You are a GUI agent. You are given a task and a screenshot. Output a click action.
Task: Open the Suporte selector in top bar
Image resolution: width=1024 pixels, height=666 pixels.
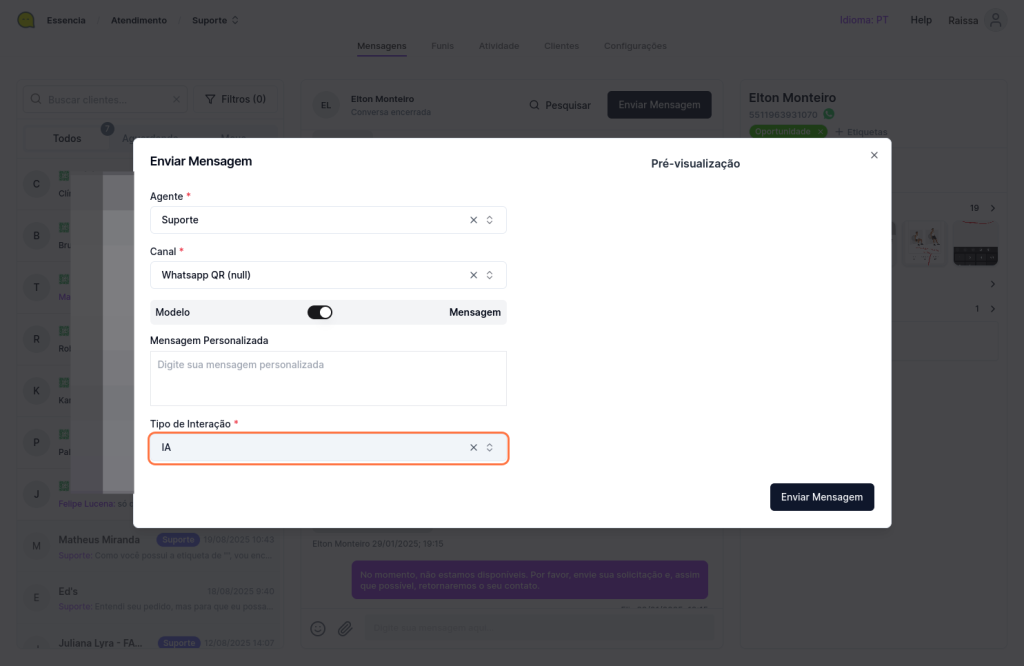(x=215, y=20)
